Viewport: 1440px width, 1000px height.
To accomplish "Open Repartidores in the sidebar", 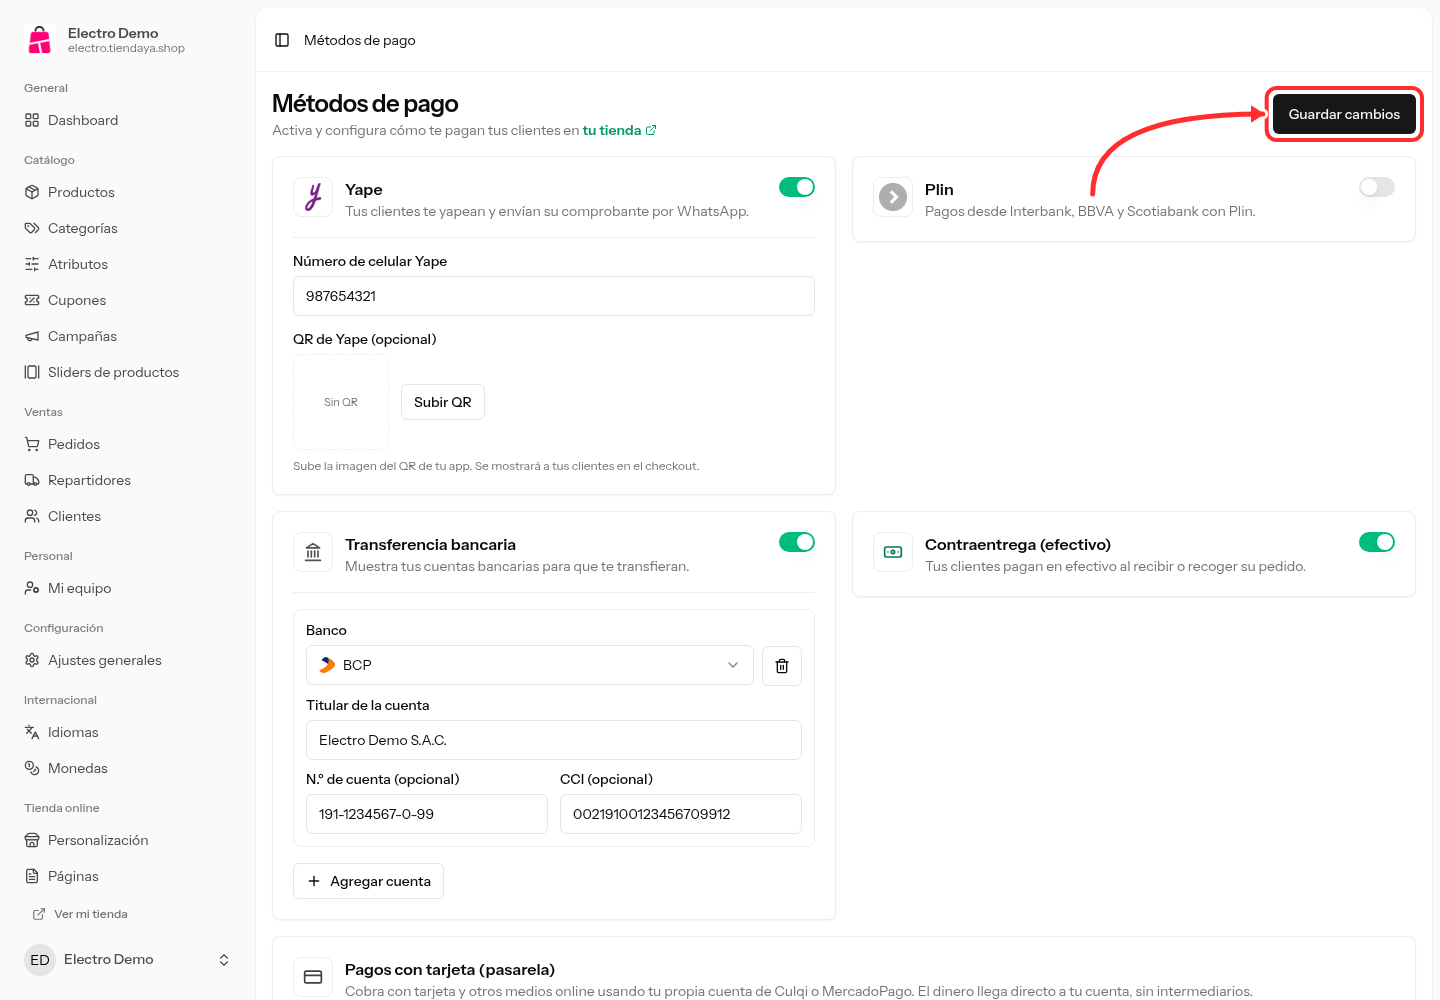I will (x=128, y=480).
